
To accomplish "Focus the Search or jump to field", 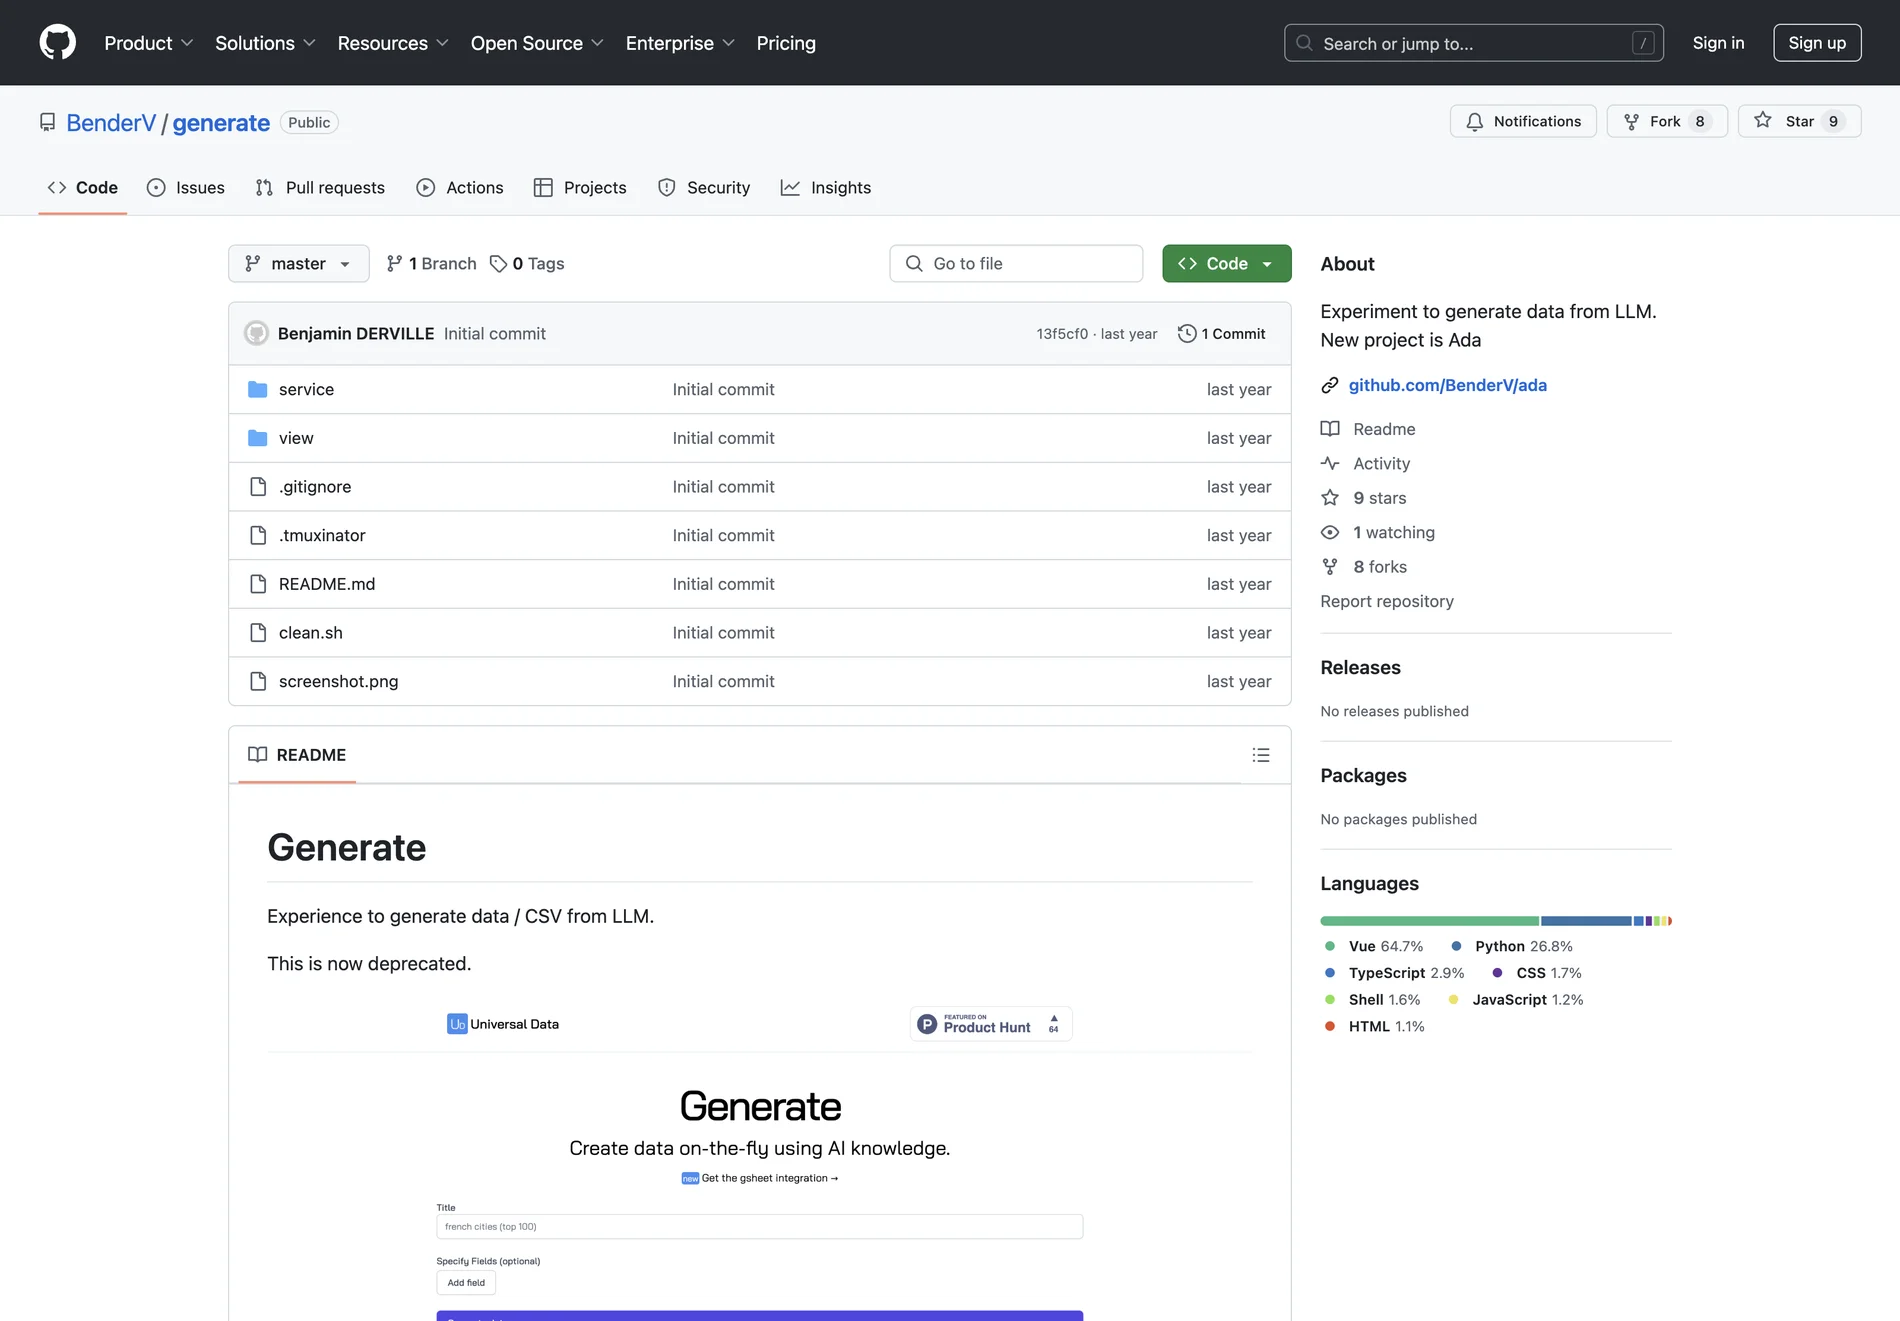I will pyautogui.click(x=1473, y=43).
